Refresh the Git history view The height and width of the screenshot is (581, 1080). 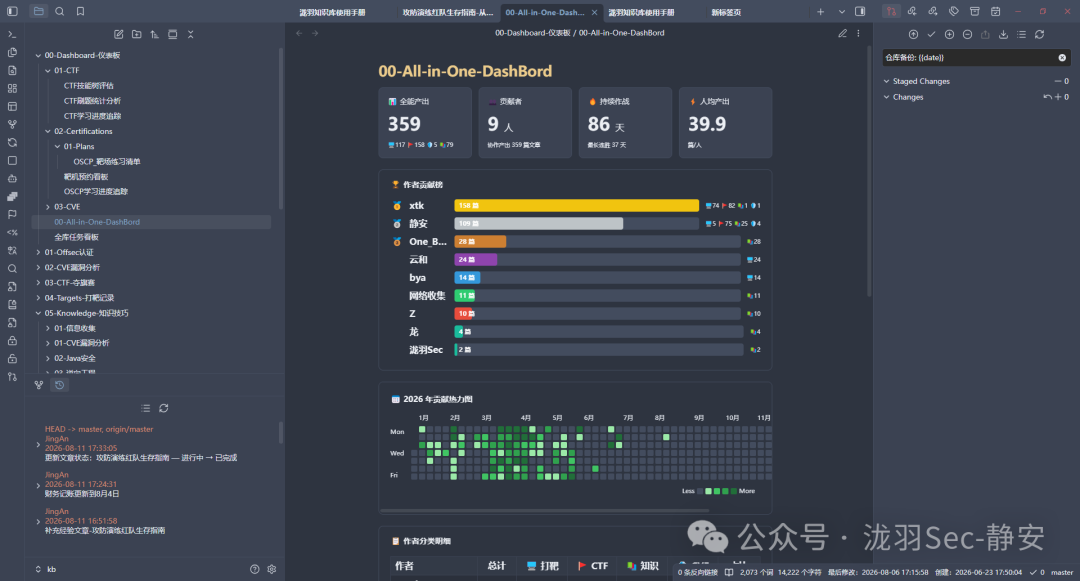point(164,408)
